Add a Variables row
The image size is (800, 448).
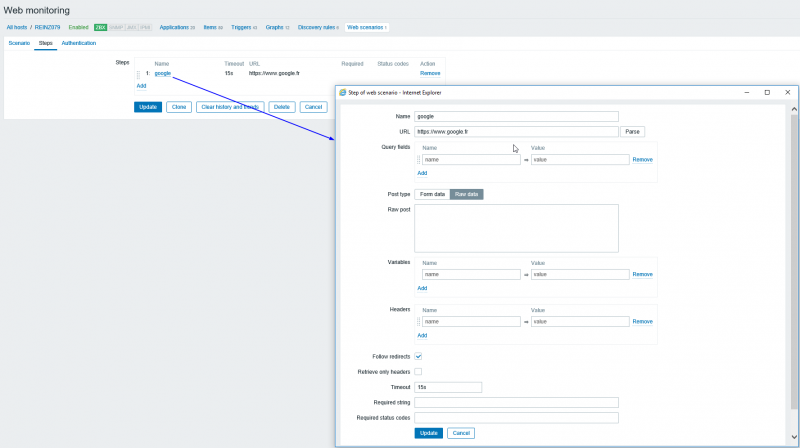pyautogui.click(x=422, y=288)
